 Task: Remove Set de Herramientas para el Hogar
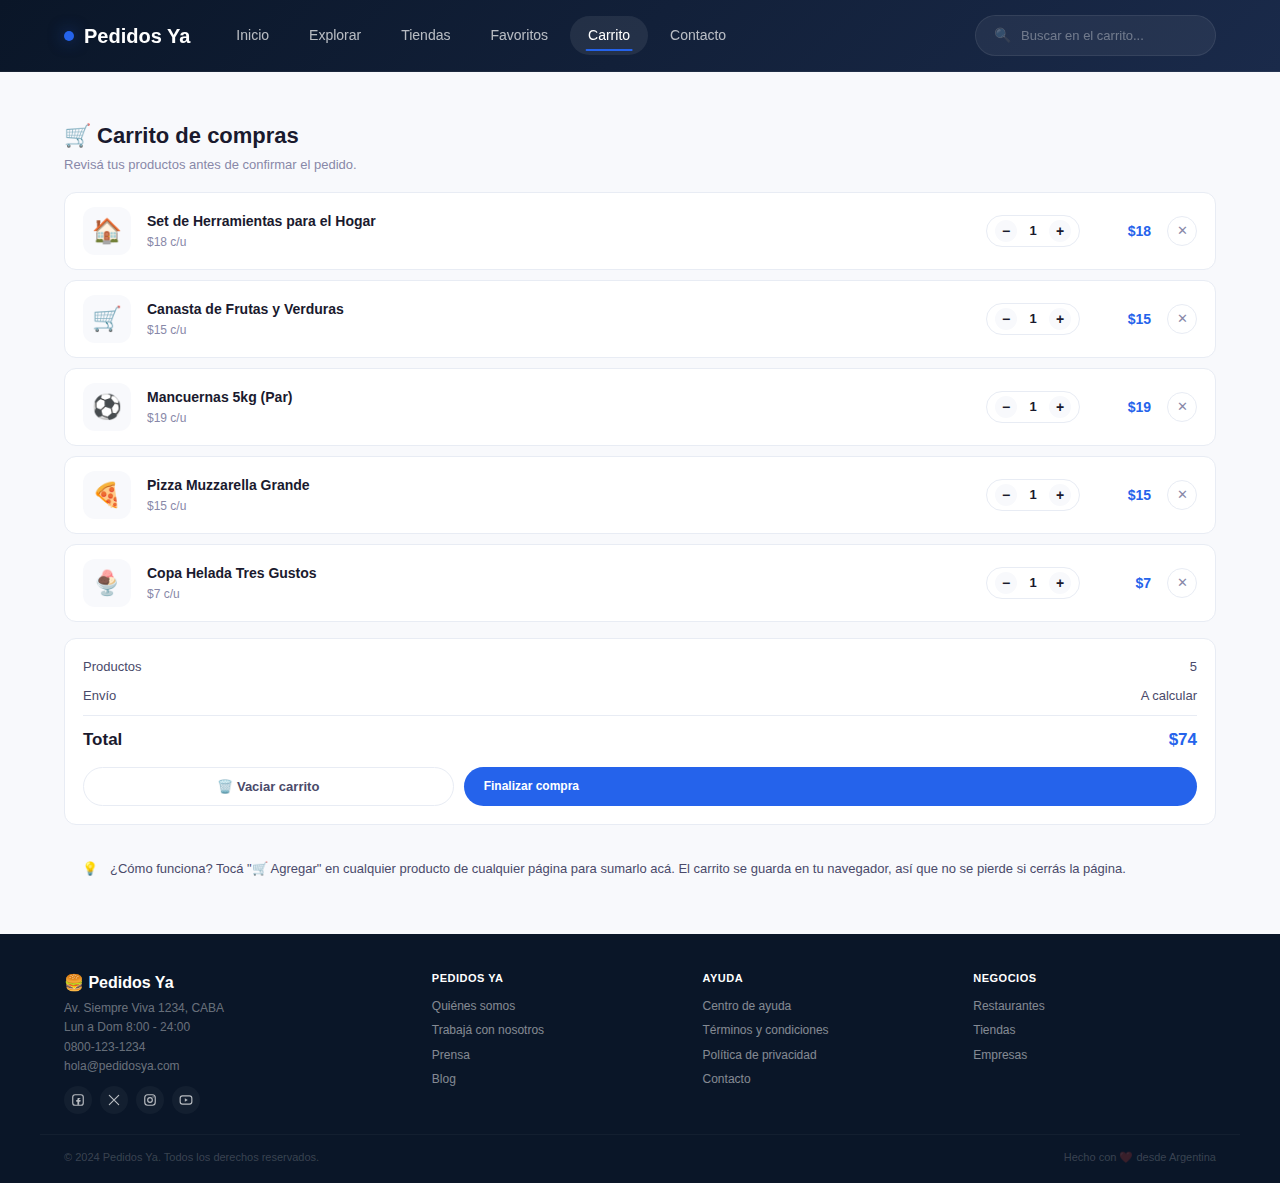click(1182, 231)
